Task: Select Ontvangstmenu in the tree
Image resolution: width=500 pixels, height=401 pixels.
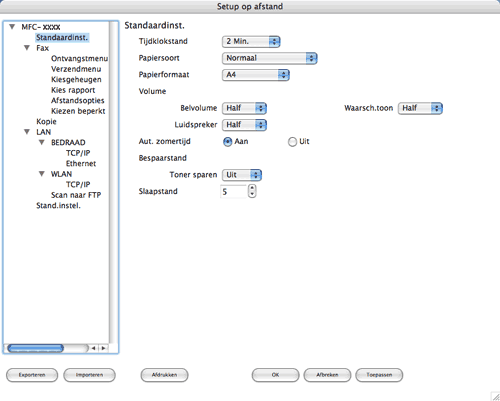Action: [79, 59]
